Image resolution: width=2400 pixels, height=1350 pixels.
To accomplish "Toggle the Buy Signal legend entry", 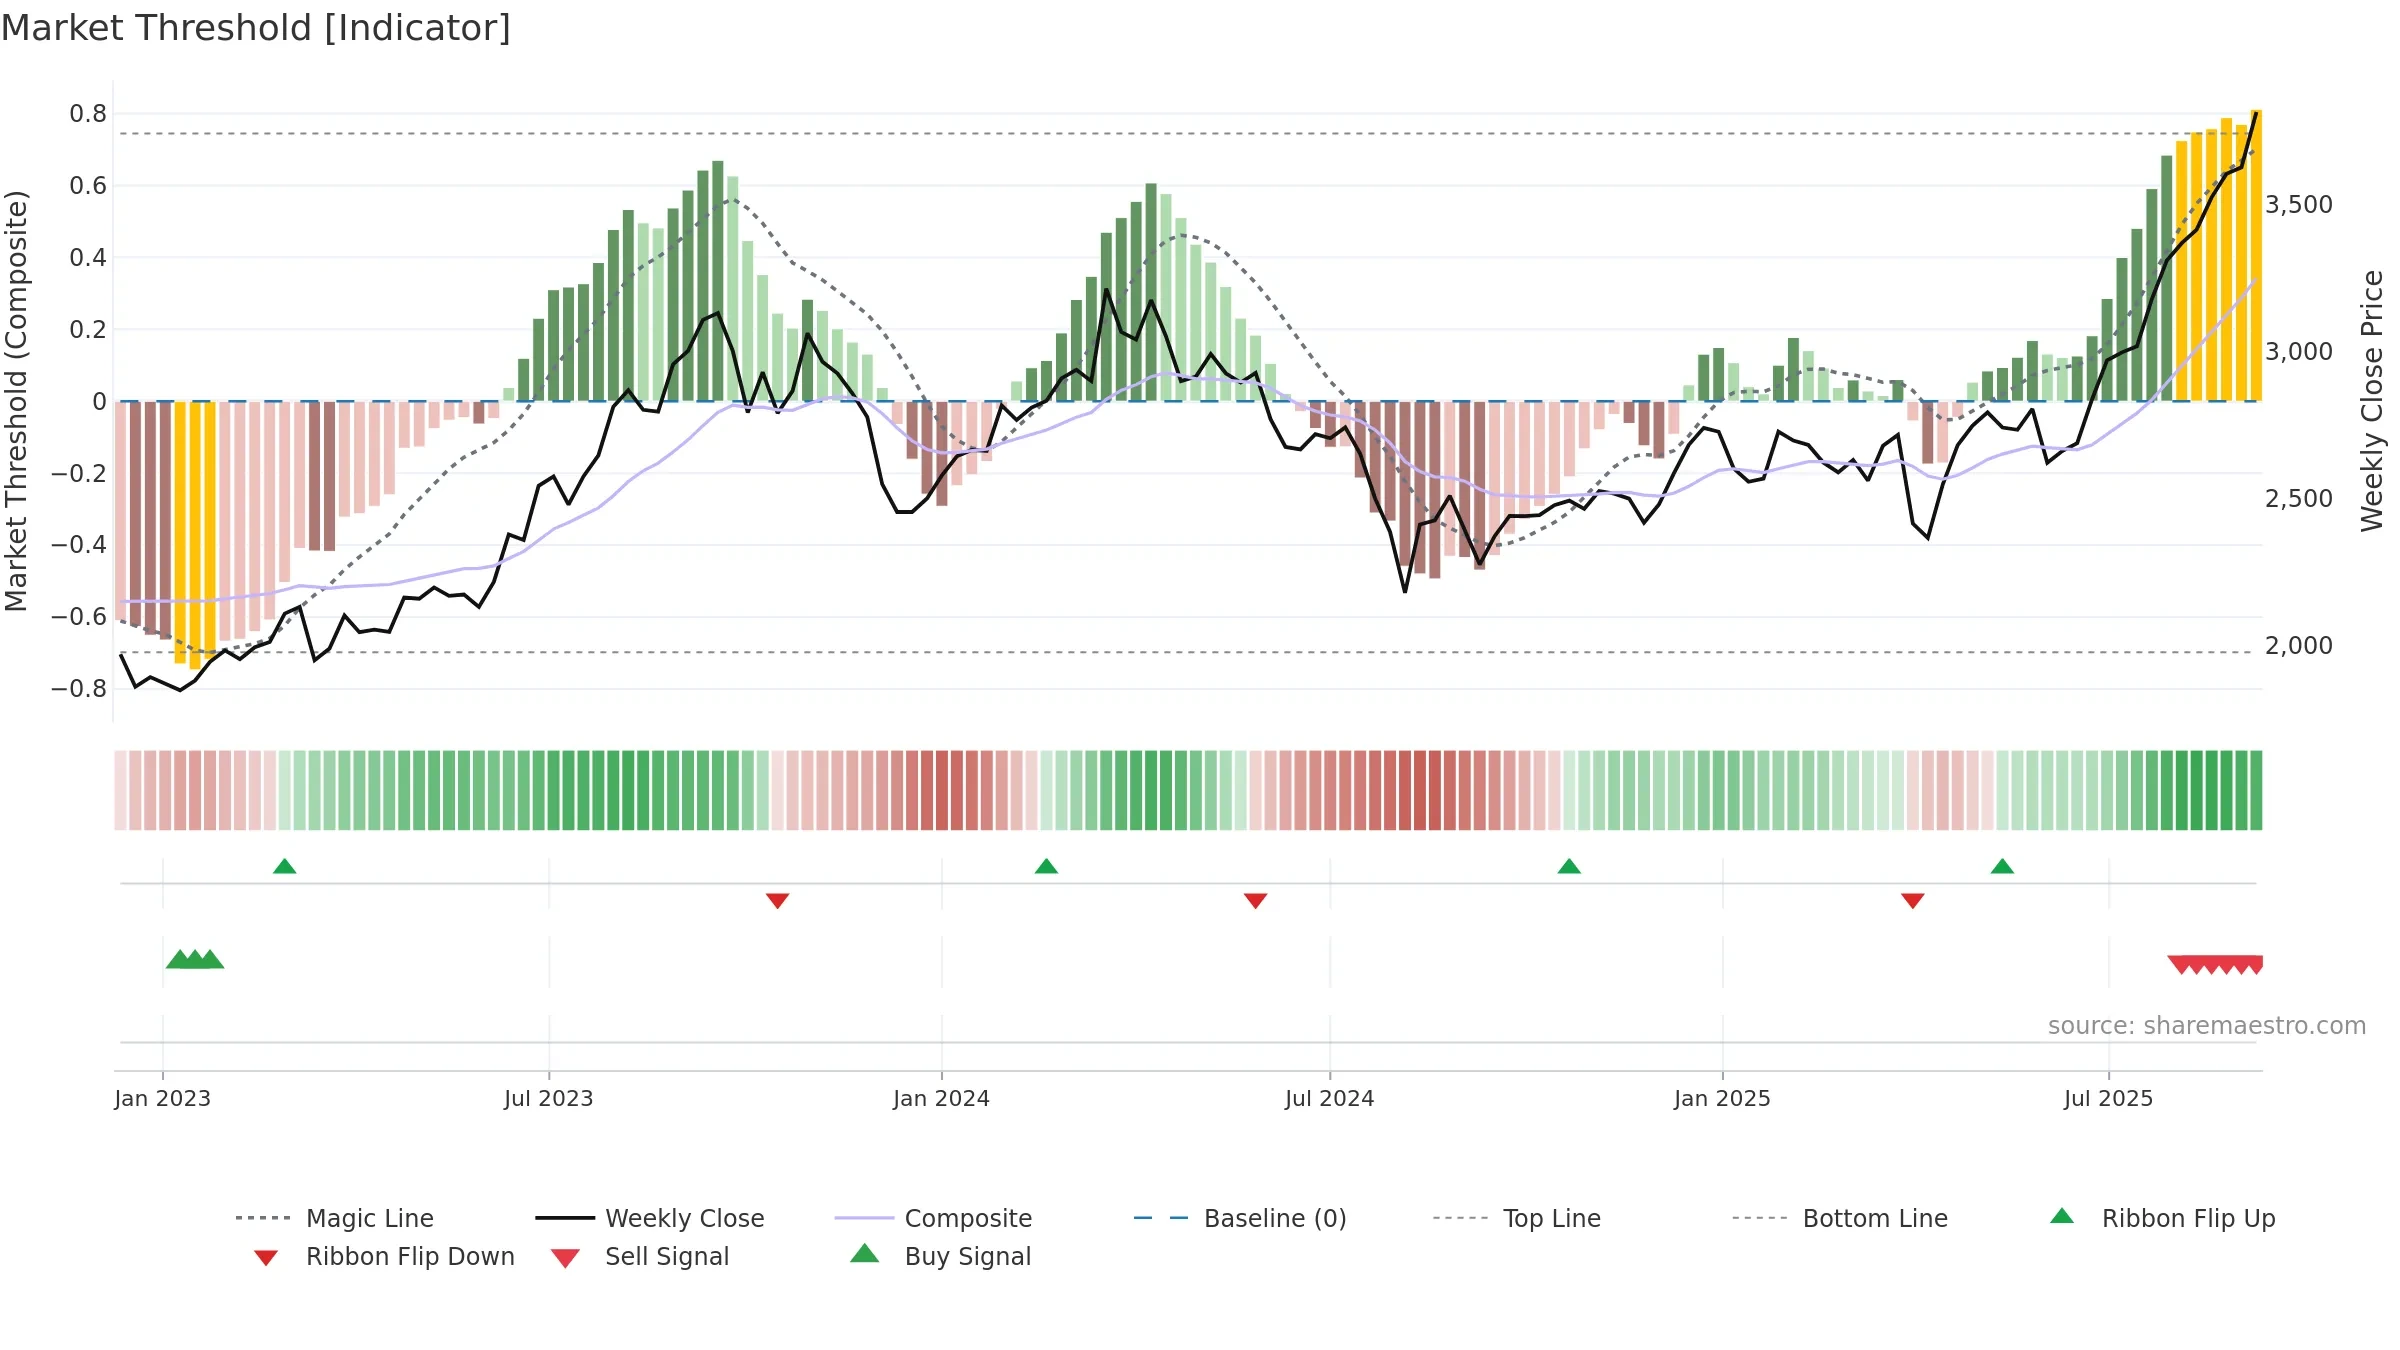I will point(940,1256).
